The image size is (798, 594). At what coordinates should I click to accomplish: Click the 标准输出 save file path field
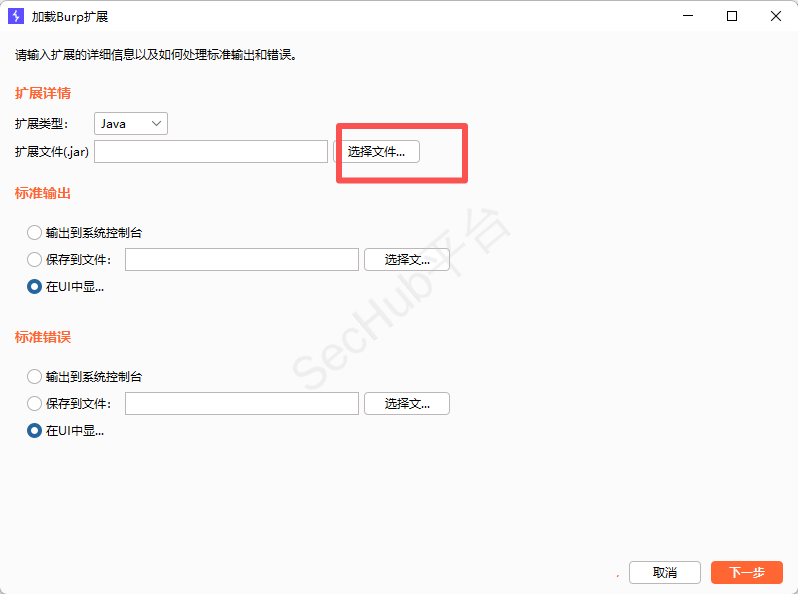(241, 260)
